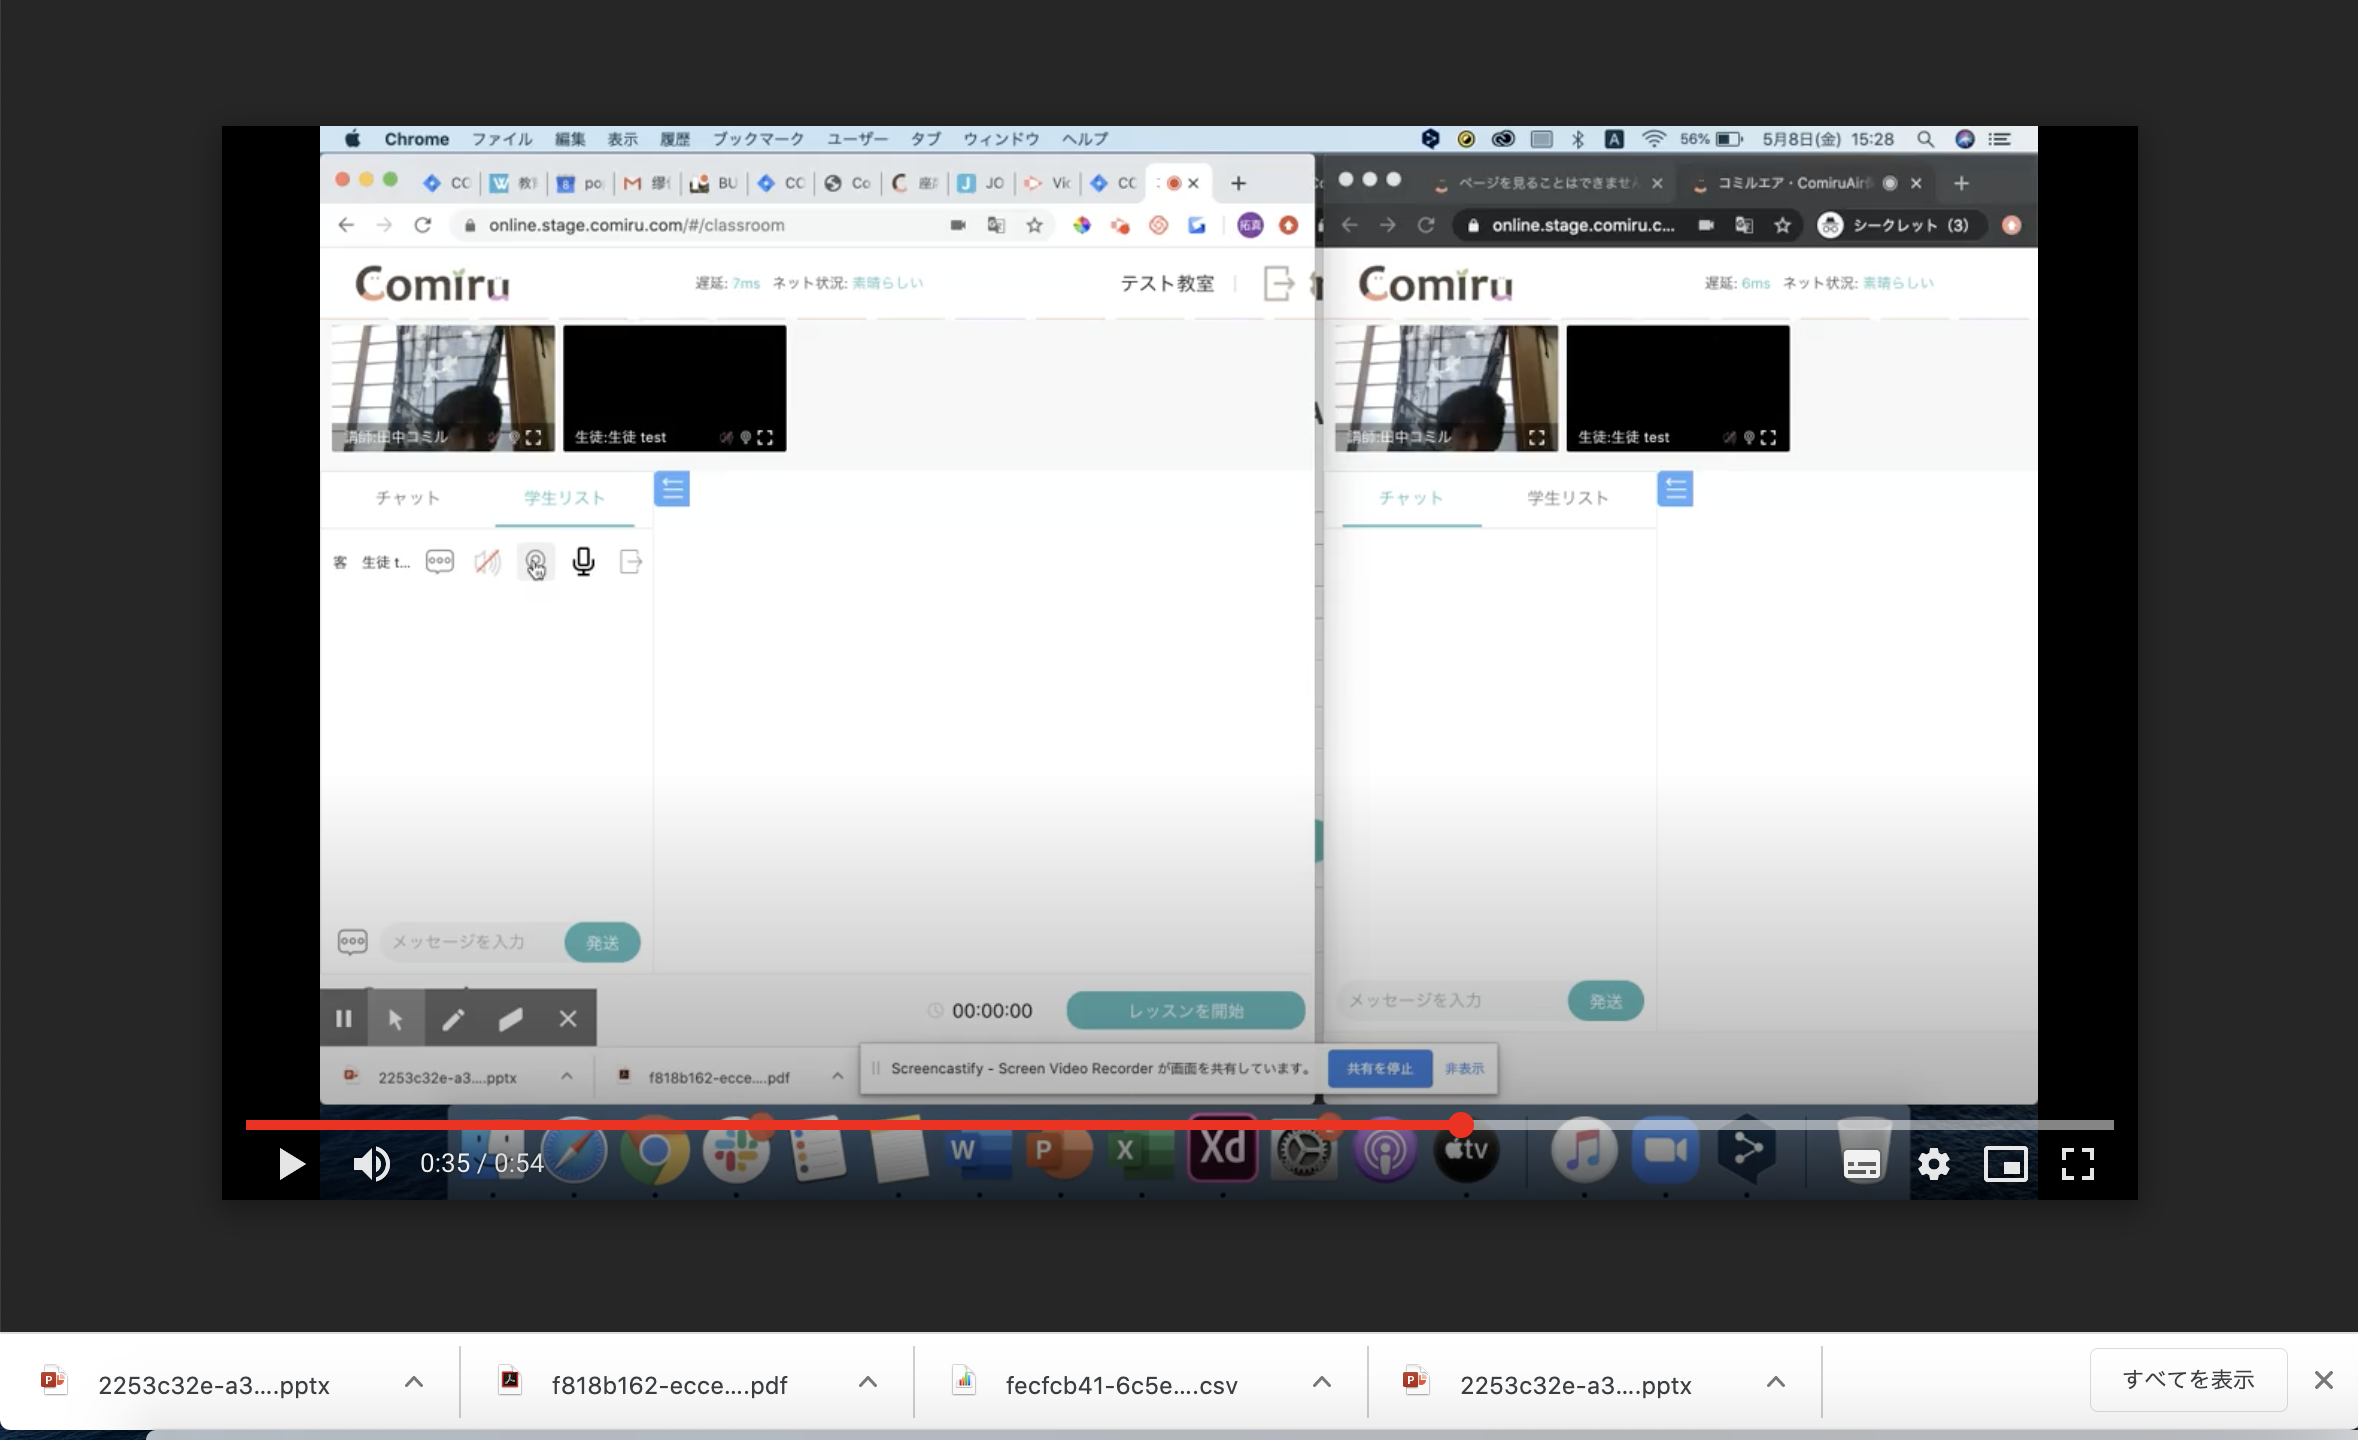Enter fullscreen video mode

tap(2078, 1164)
